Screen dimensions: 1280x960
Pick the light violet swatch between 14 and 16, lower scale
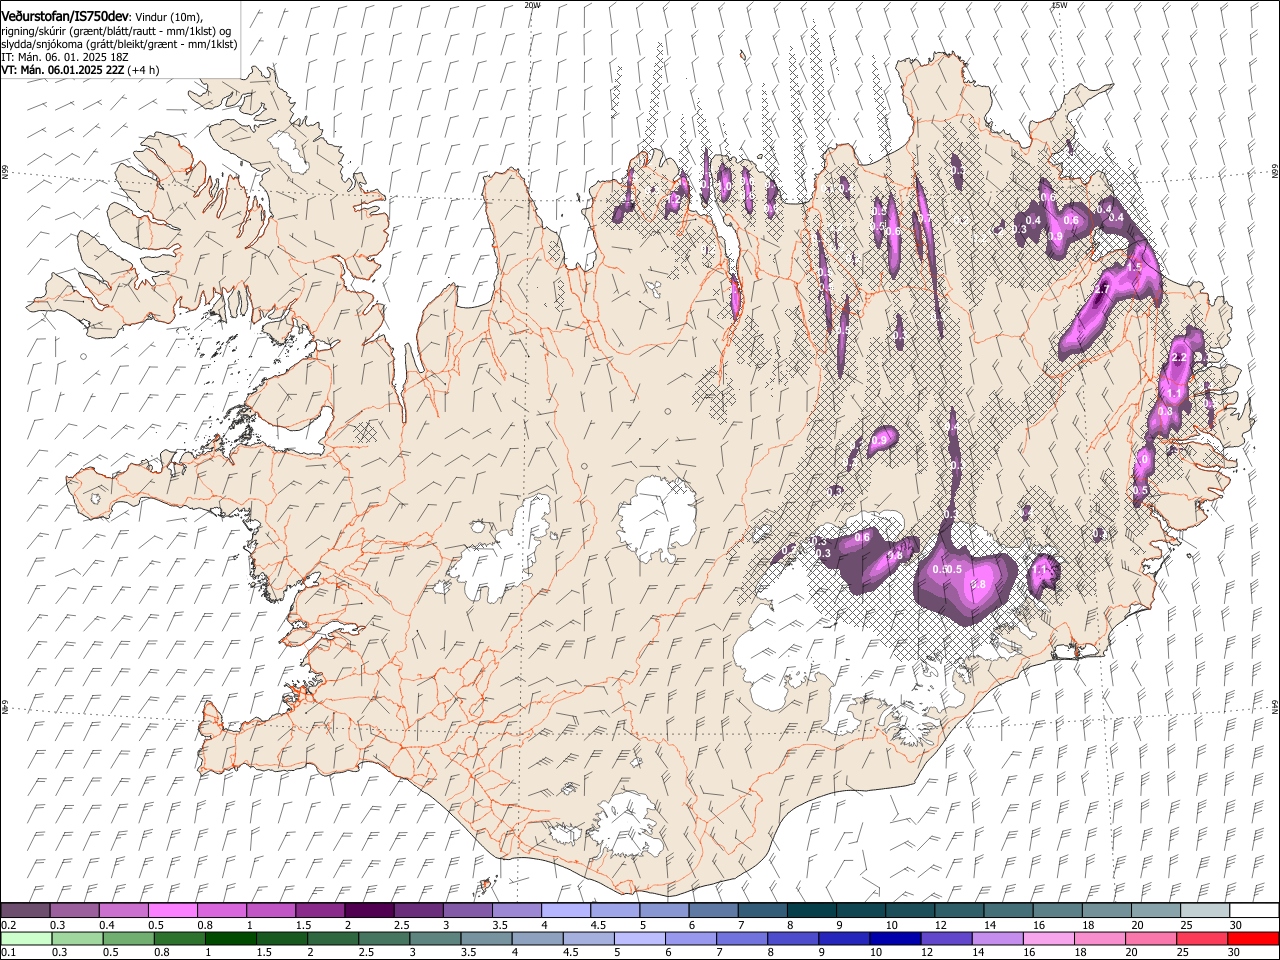click(x=996, y=939)
